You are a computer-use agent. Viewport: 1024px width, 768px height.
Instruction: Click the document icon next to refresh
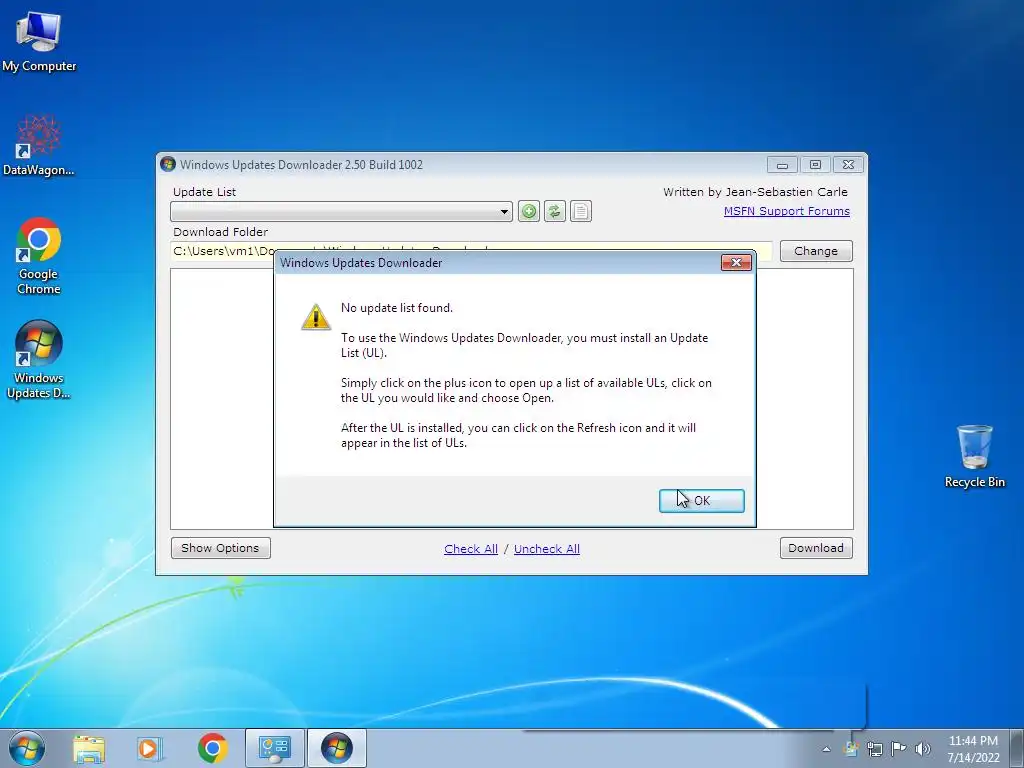click(581, 211)
